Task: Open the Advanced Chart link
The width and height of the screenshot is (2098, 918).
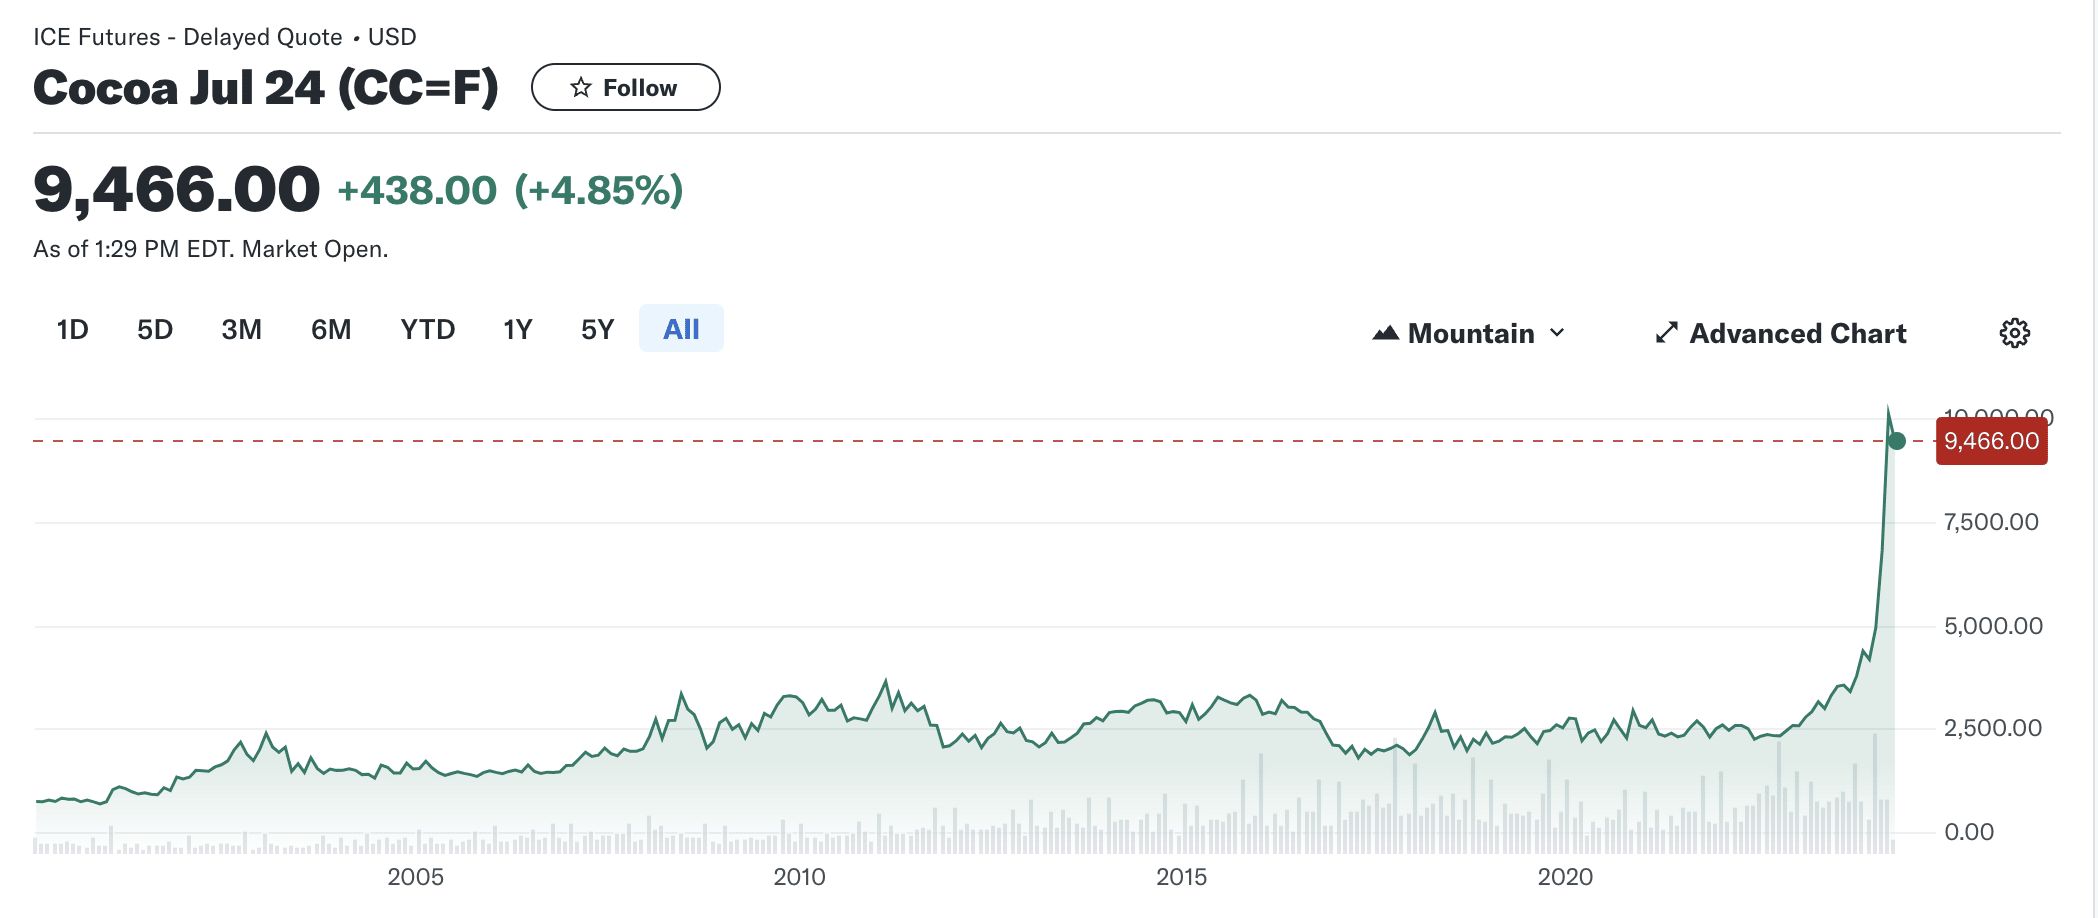Action: click(1797, 333)
